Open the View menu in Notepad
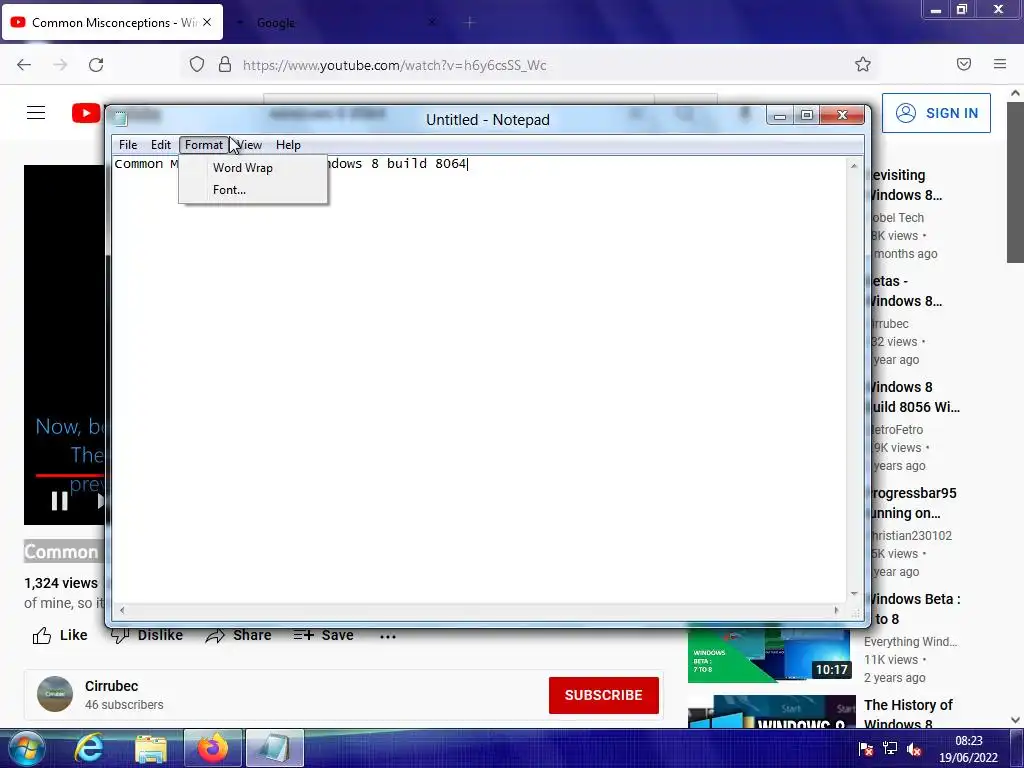This screenshot has width=1024, height=768. 249,145
